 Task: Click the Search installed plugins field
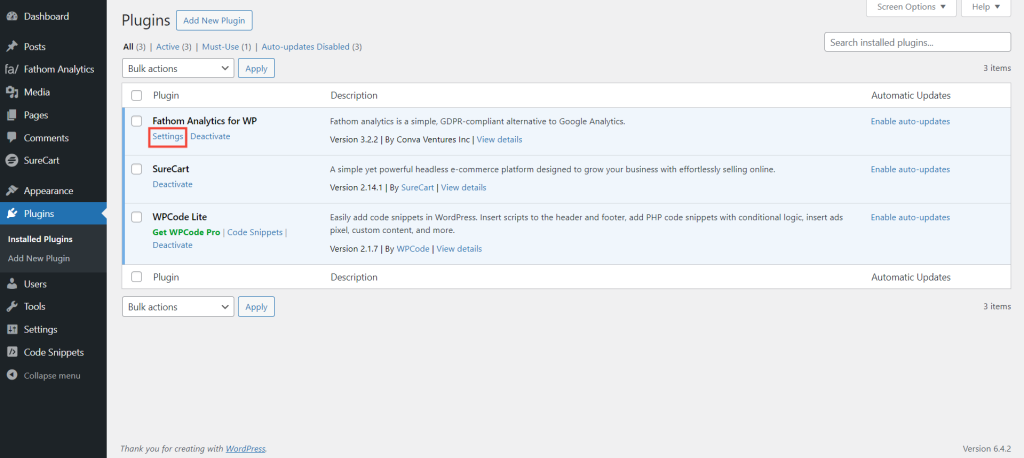(918, 42)
